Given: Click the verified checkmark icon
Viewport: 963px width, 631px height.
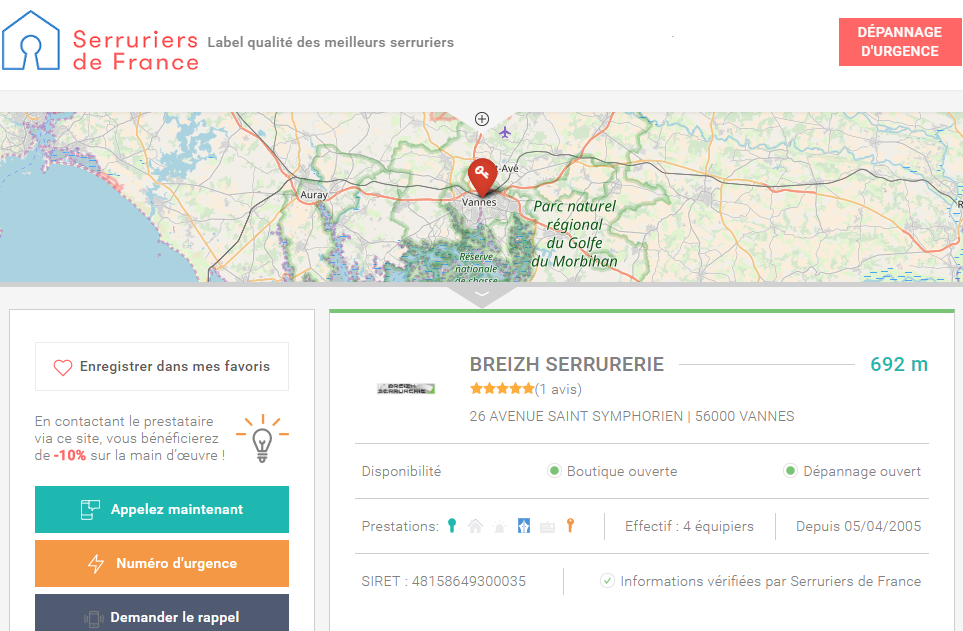Looking at the screenshot, I should coord(607,581).
